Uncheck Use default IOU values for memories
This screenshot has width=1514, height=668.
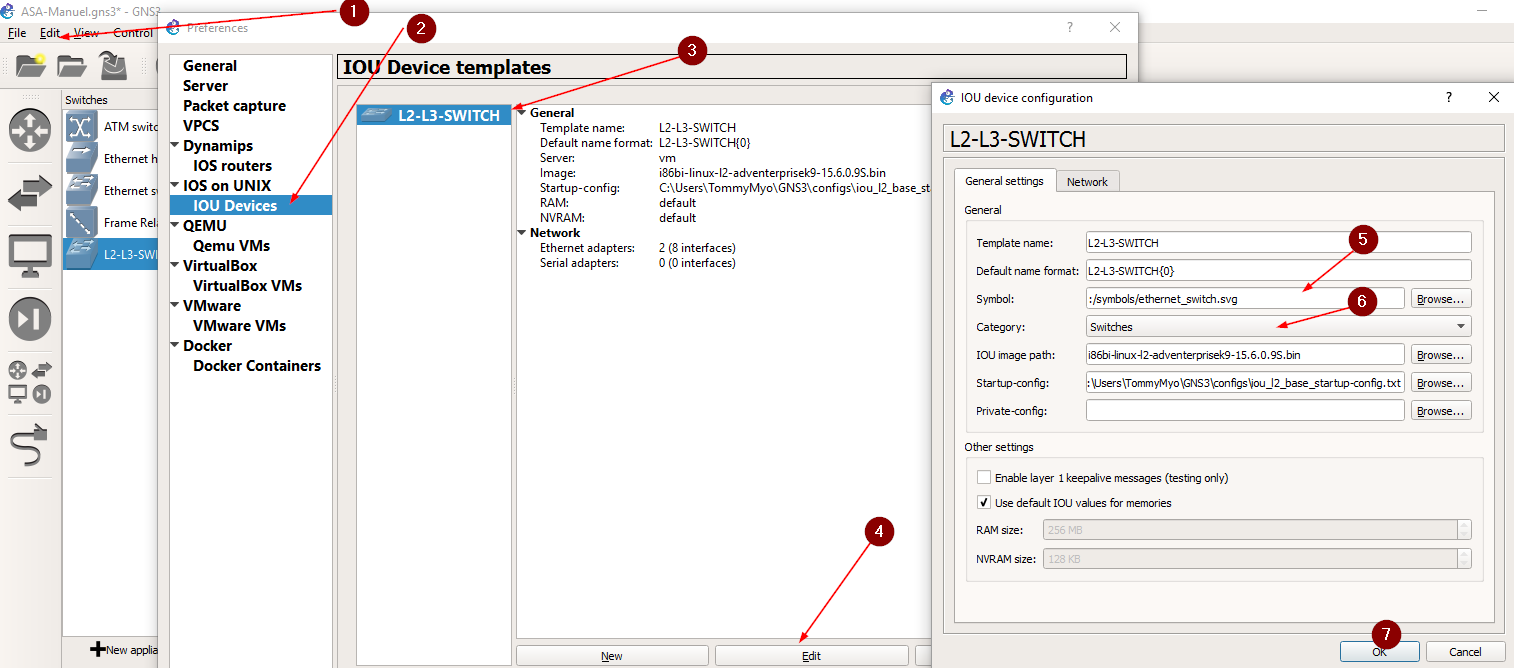coord(984,503)
